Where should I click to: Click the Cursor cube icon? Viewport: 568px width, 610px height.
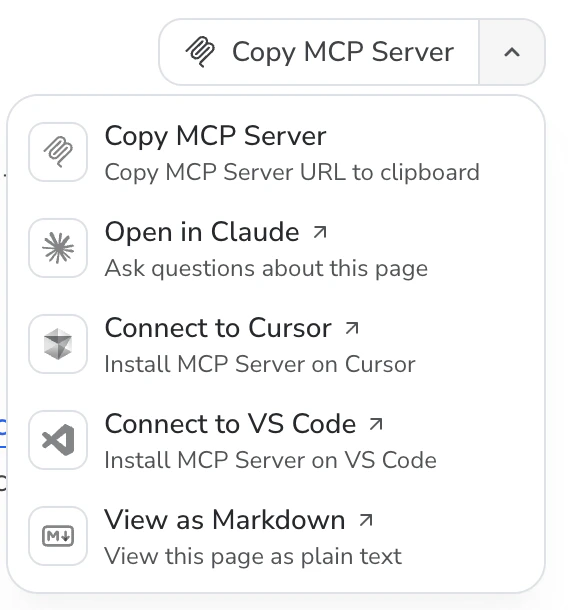click(x=58, y=344)
